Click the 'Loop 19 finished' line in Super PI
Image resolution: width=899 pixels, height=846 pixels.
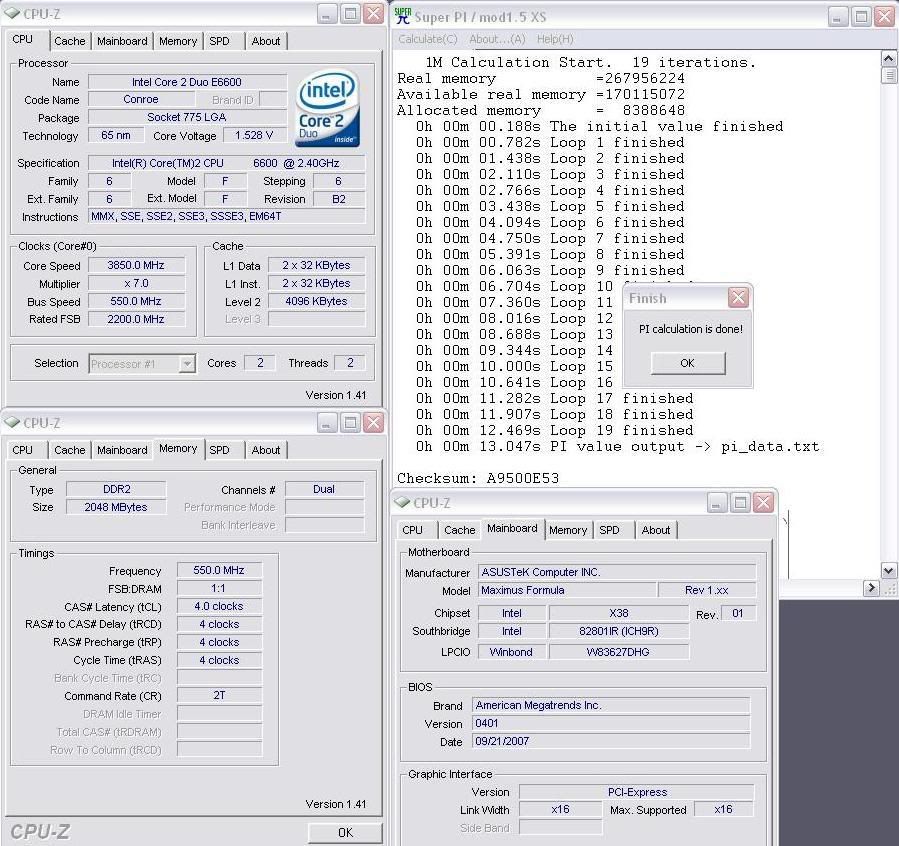554,430
